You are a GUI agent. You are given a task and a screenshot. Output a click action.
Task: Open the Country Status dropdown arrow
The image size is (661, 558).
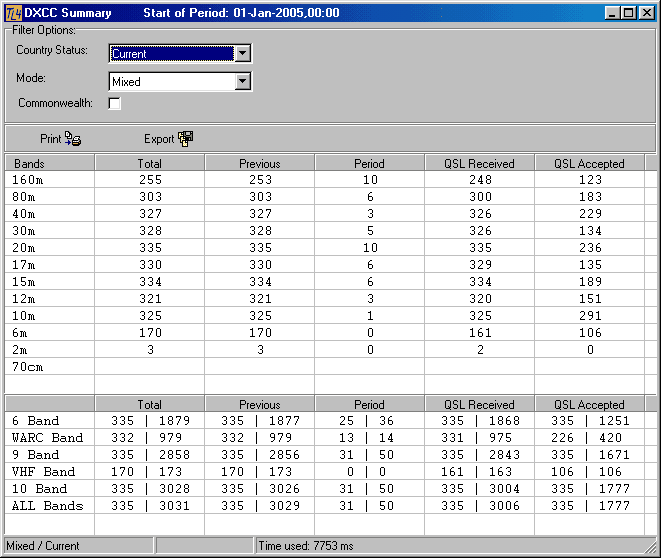pyautogui.click(x=242, y=54)
